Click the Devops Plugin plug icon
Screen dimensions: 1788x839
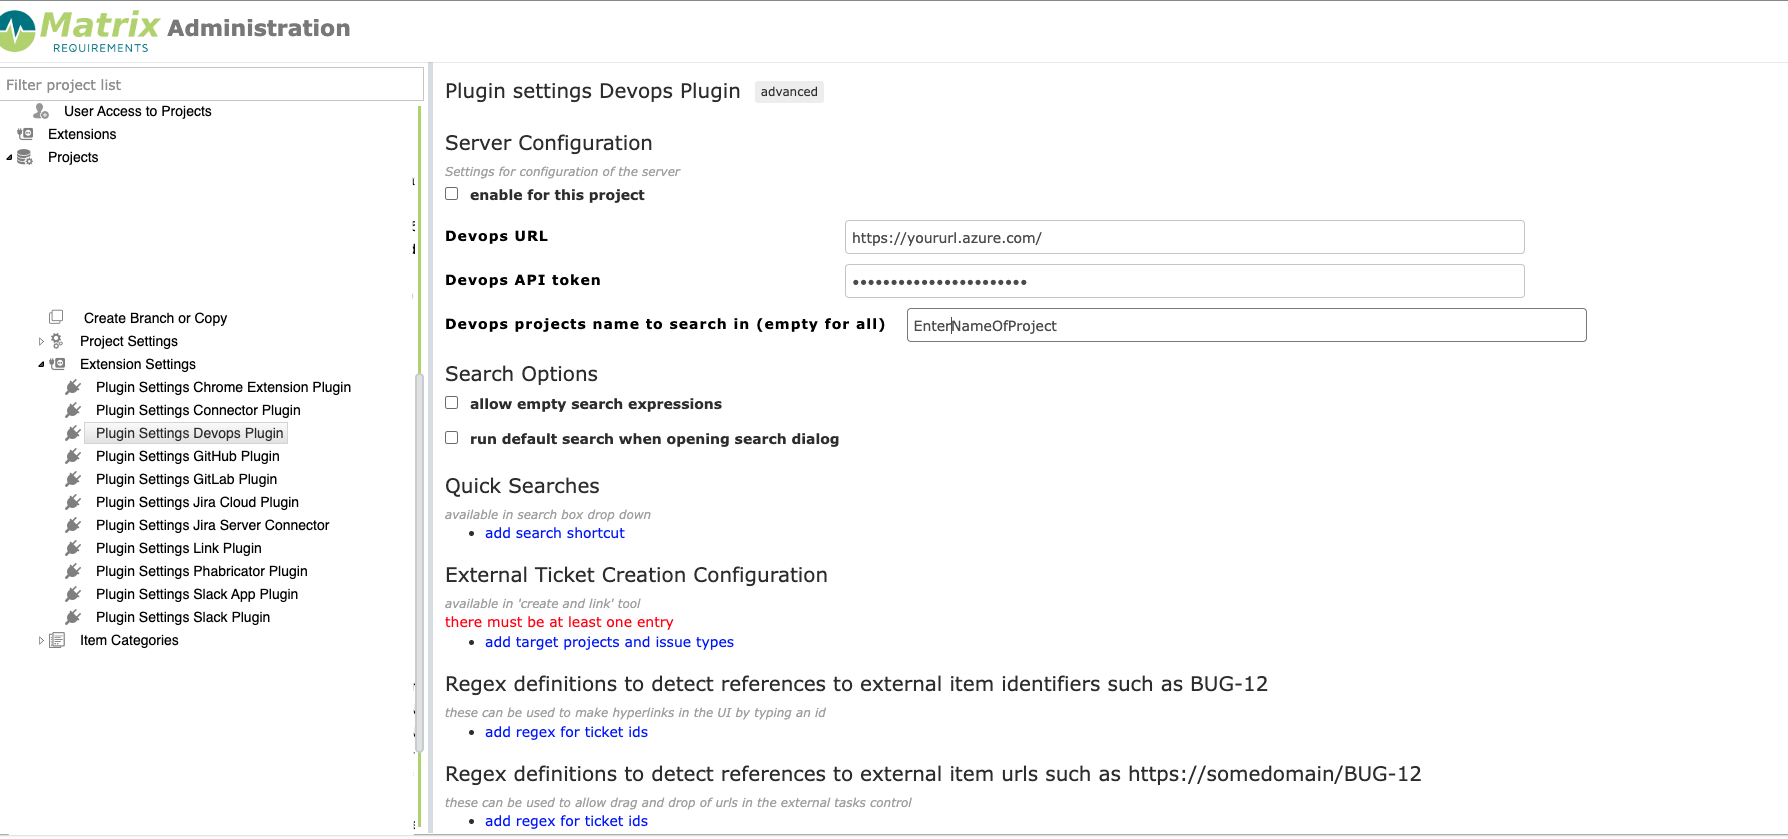coord(73,433)
